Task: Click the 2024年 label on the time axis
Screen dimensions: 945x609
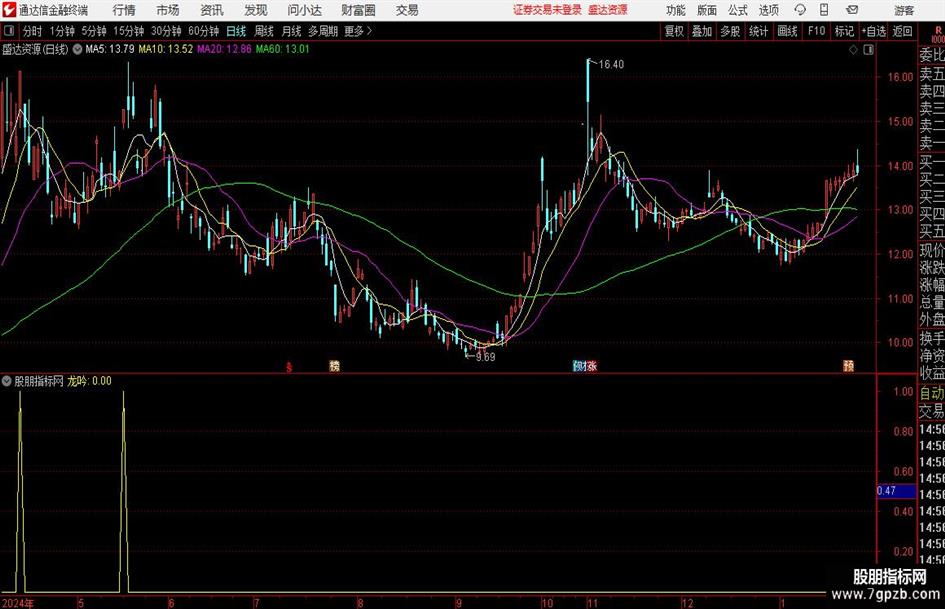Action: click(18, 603)
